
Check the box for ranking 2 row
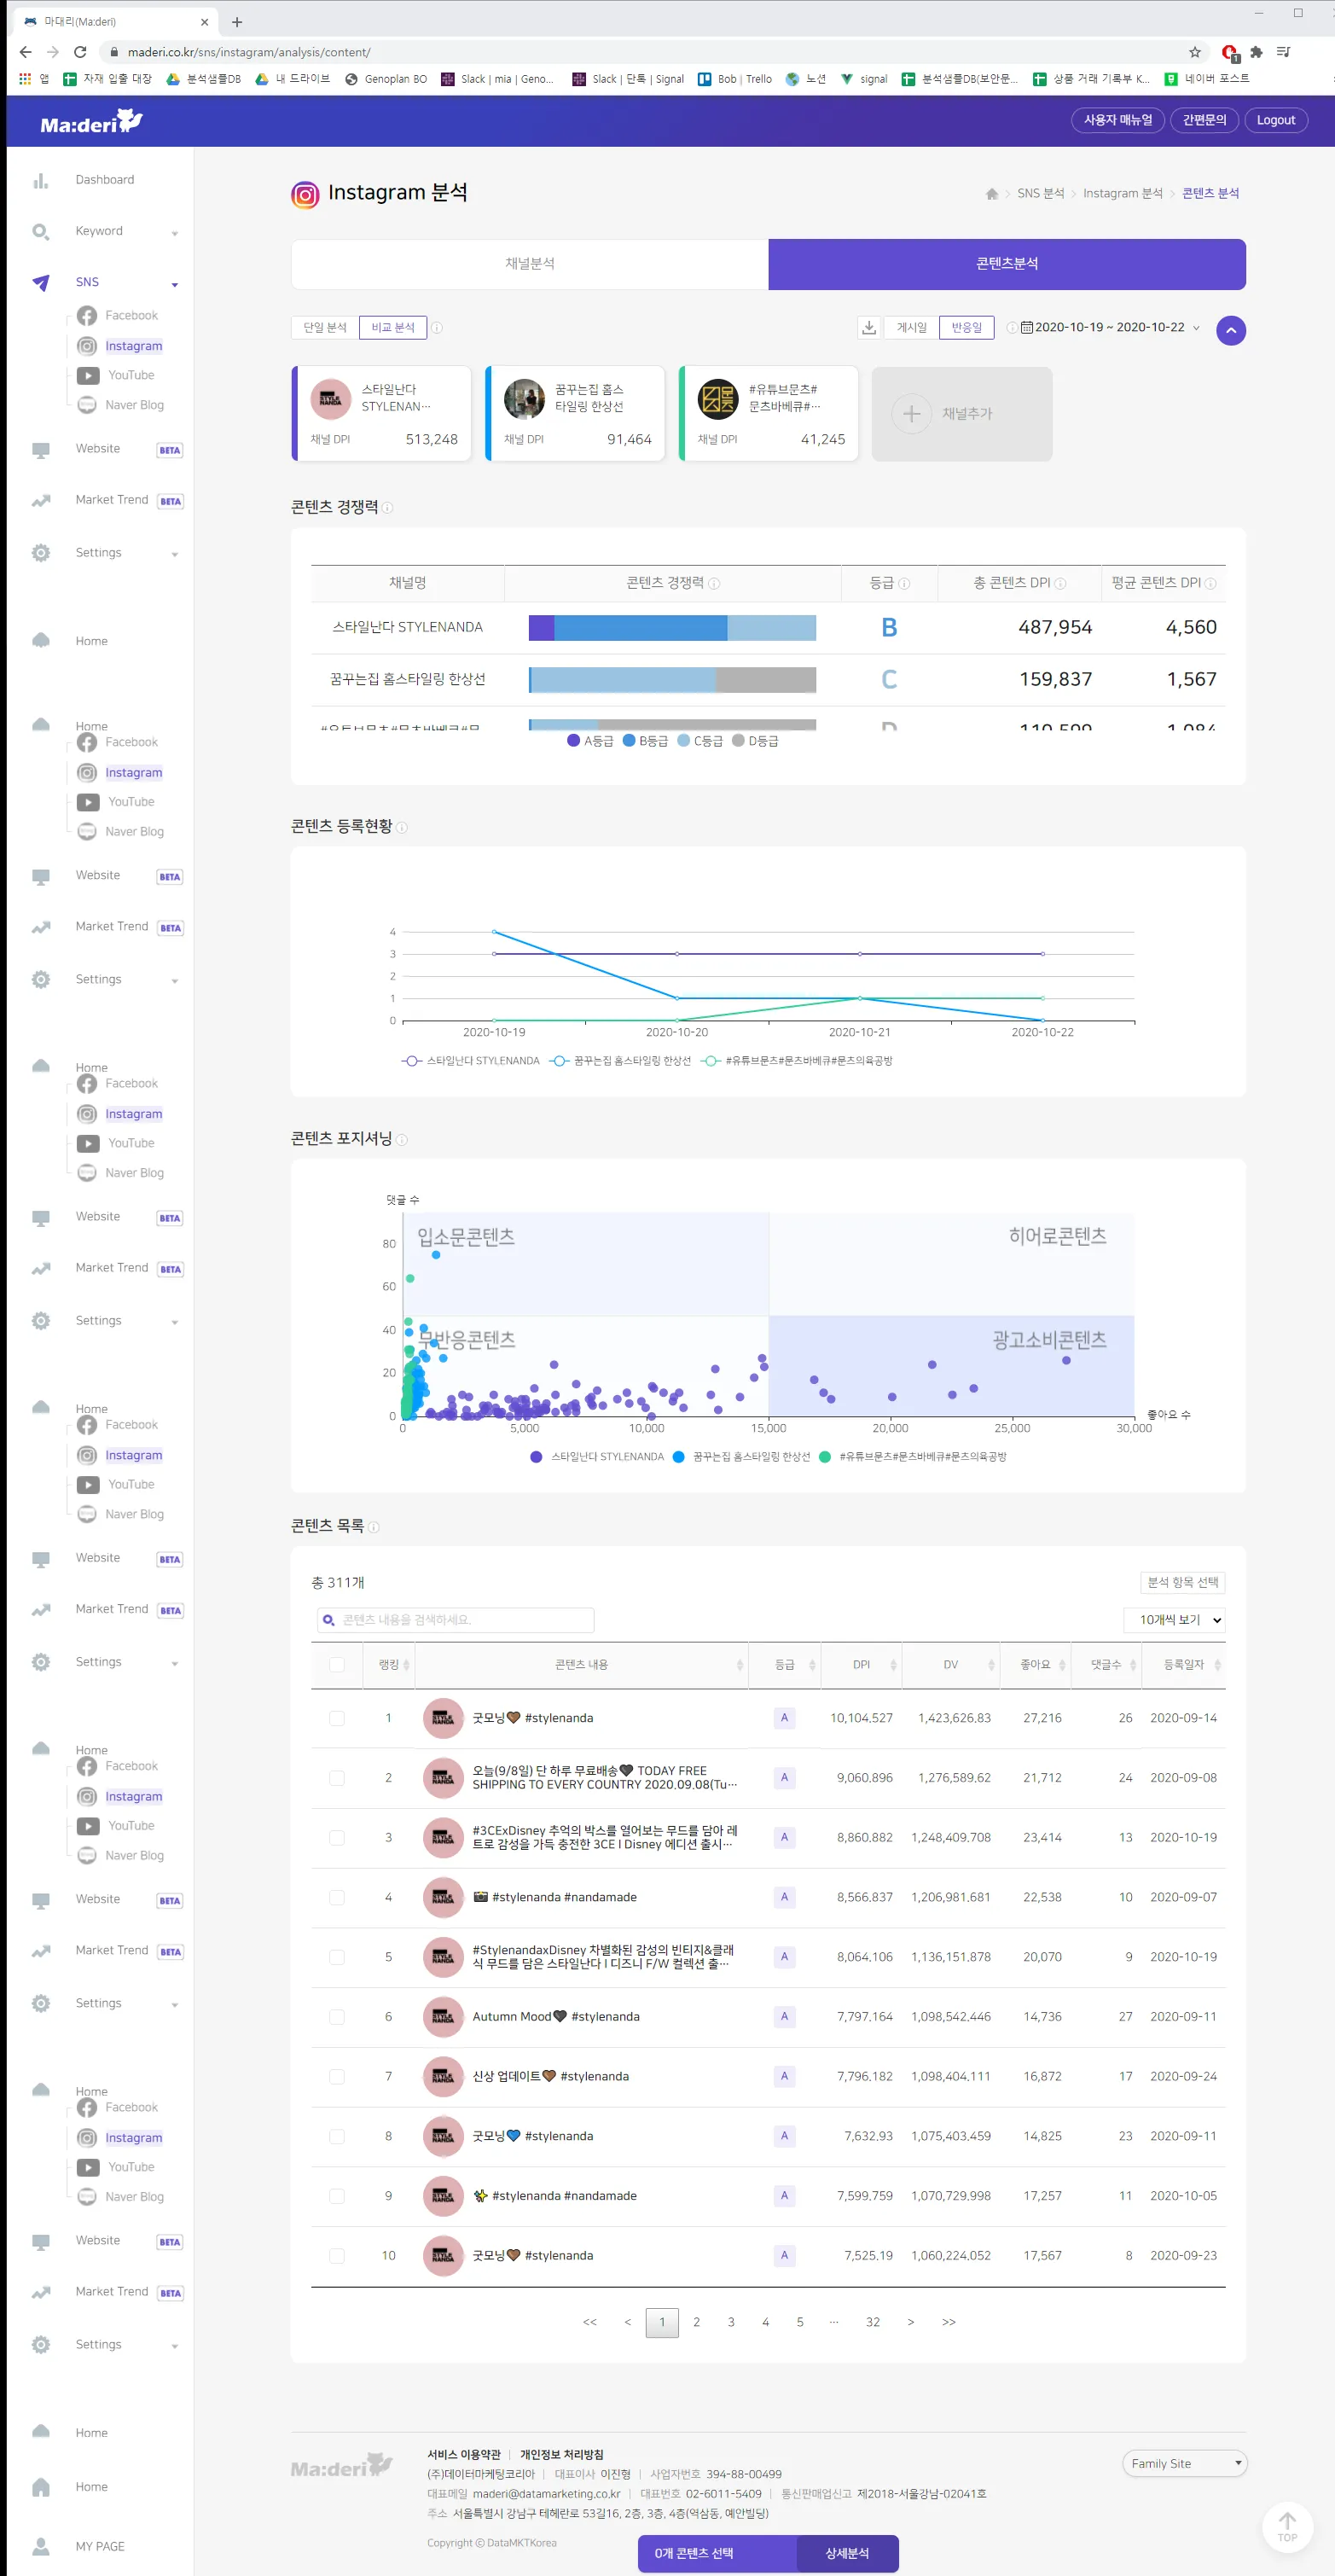coord(337,1778)
